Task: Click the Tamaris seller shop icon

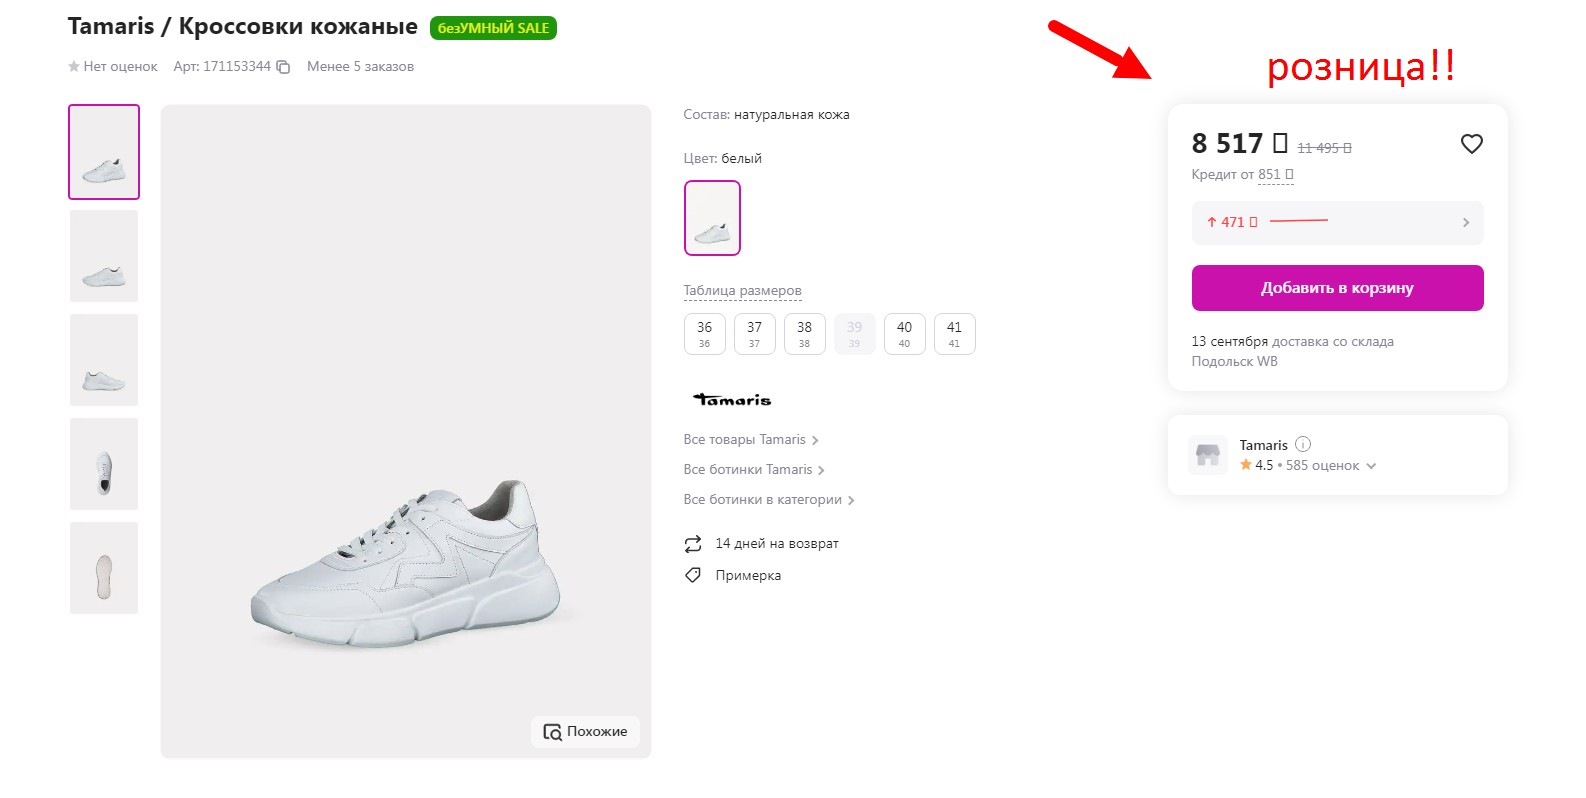Action: click(1208, 455)
